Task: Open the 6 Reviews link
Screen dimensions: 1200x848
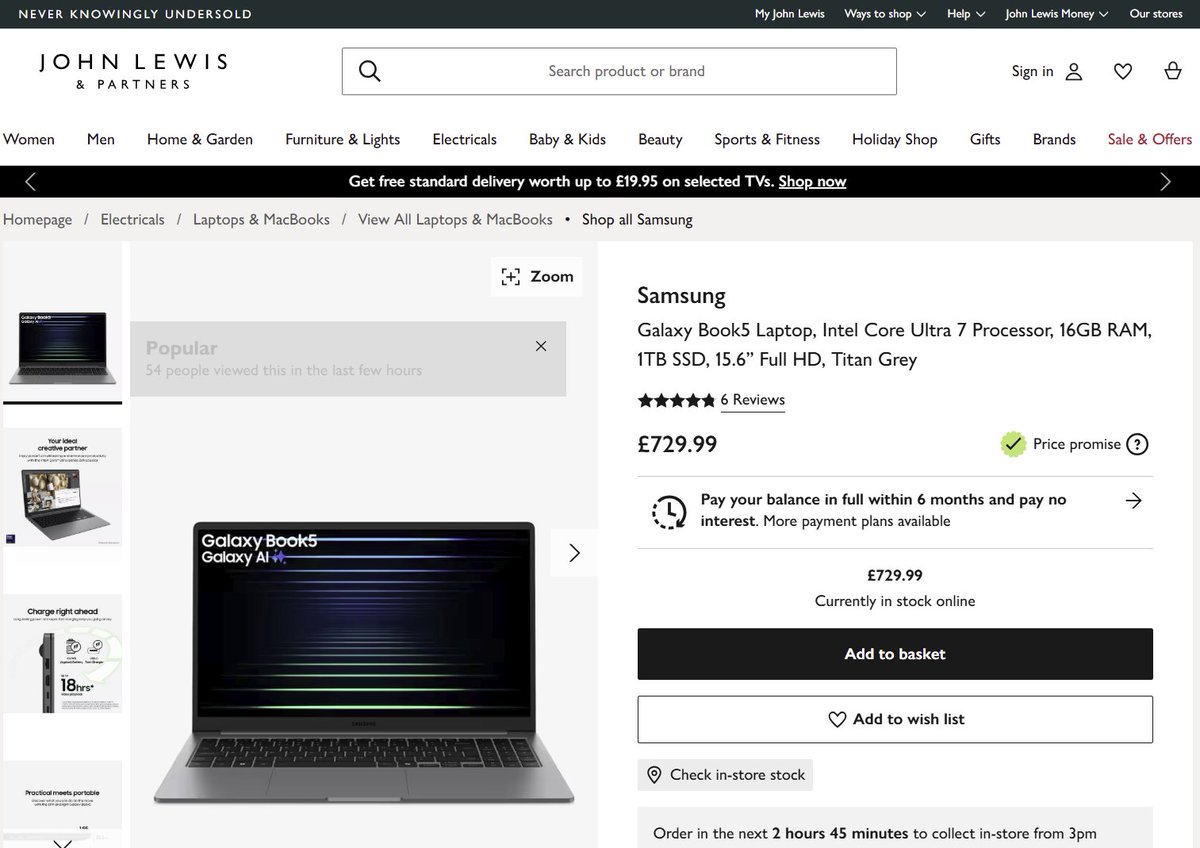Action: (x=752, y=400)
